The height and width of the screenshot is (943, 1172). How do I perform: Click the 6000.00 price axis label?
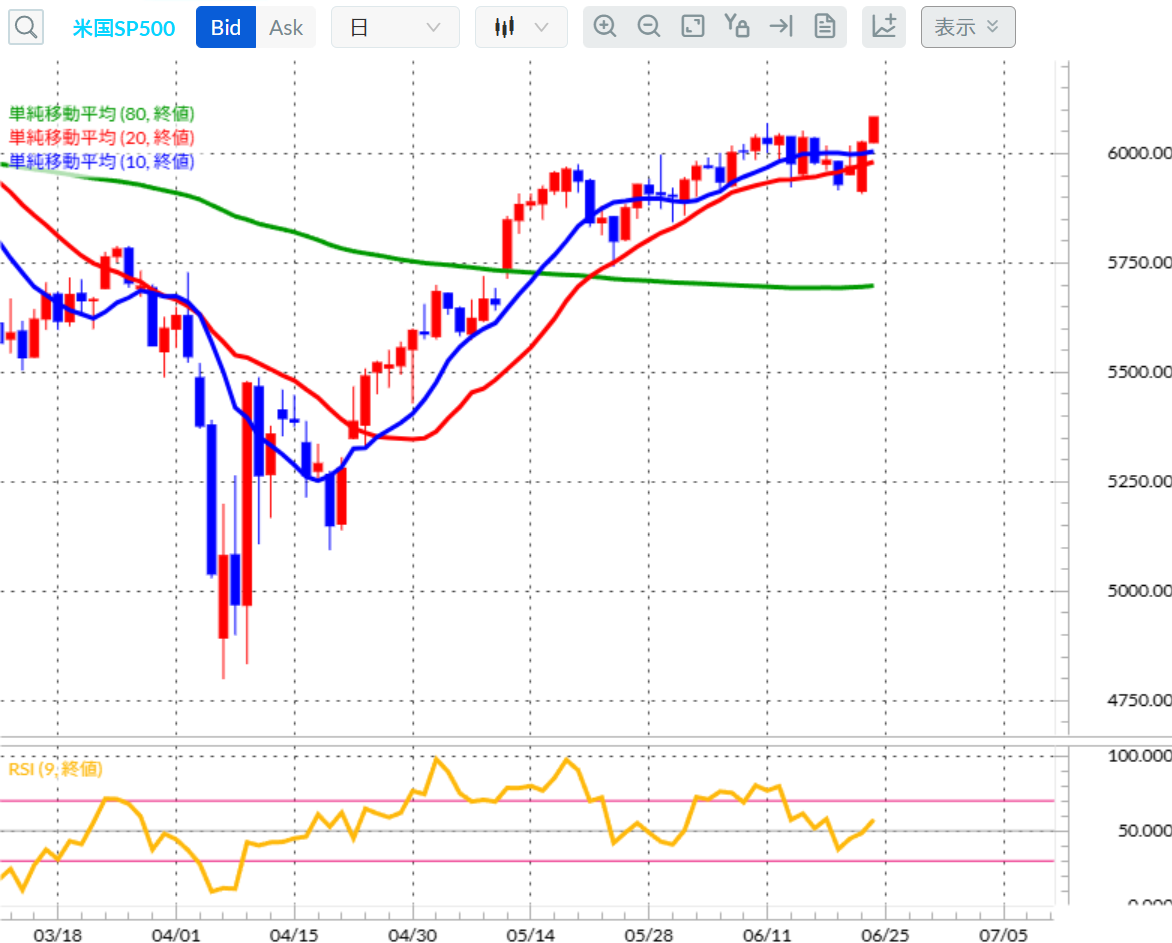click(1139, 153)
